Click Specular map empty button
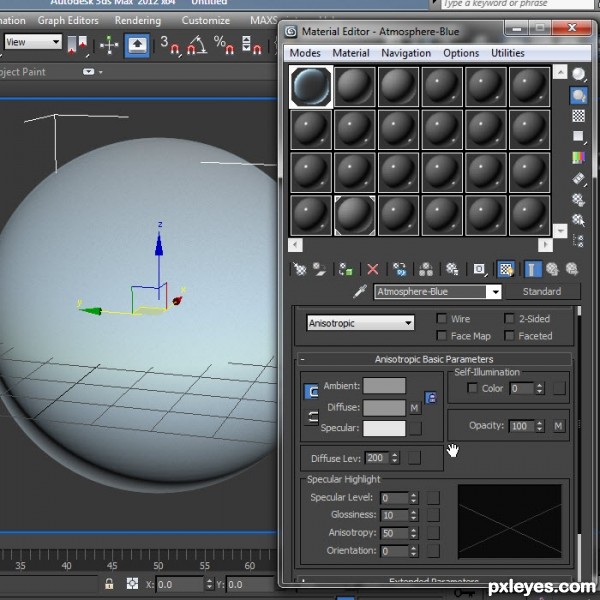 pos(415,428)
